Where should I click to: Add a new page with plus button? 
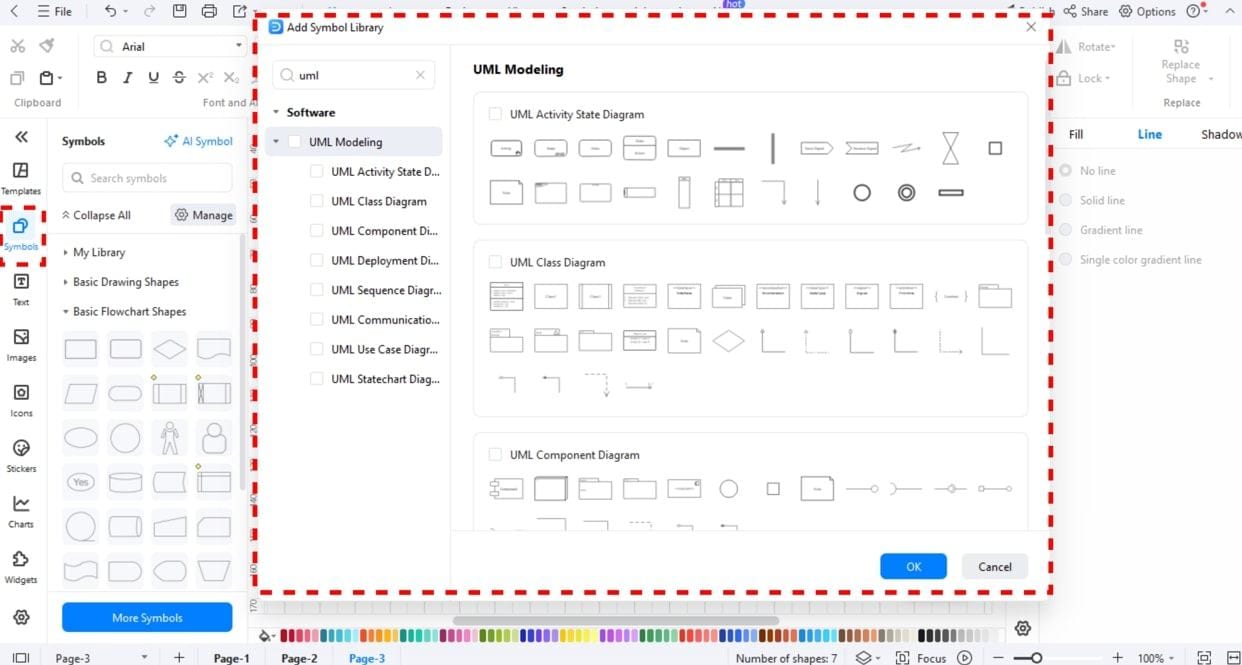[179, 657]
